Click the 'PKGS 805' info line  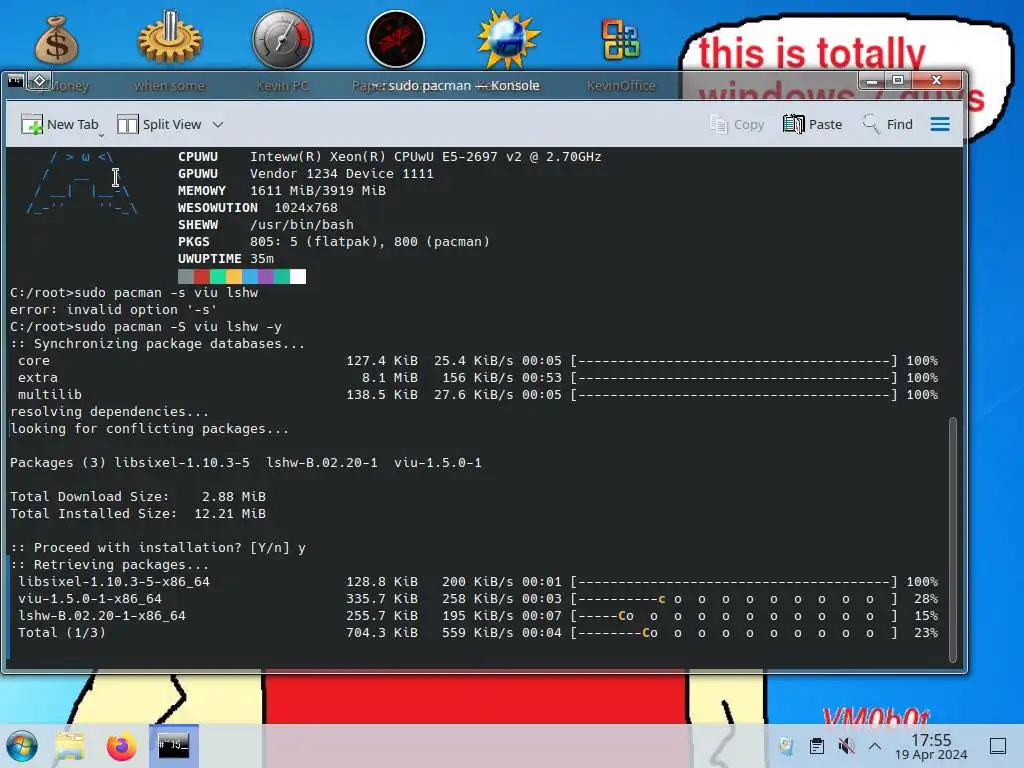[x=334, y=242]
